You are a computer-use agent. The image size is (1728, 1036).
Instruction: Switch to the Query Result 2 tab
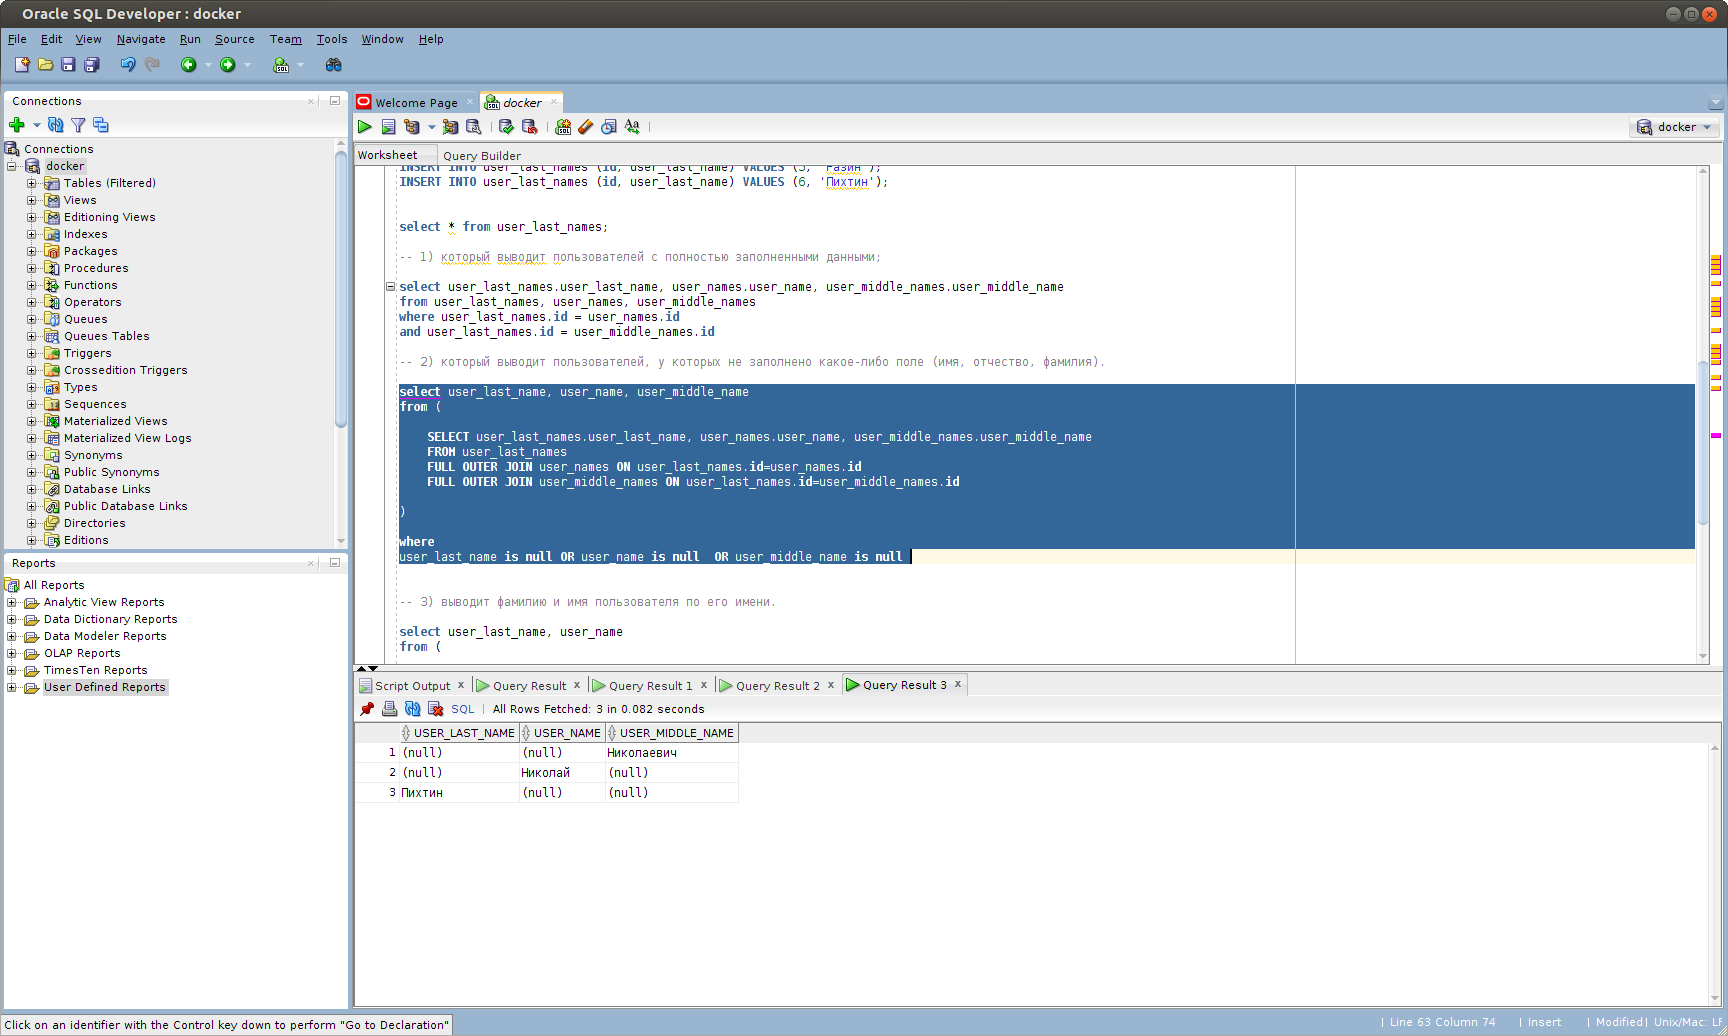click(x=778, y=685)
